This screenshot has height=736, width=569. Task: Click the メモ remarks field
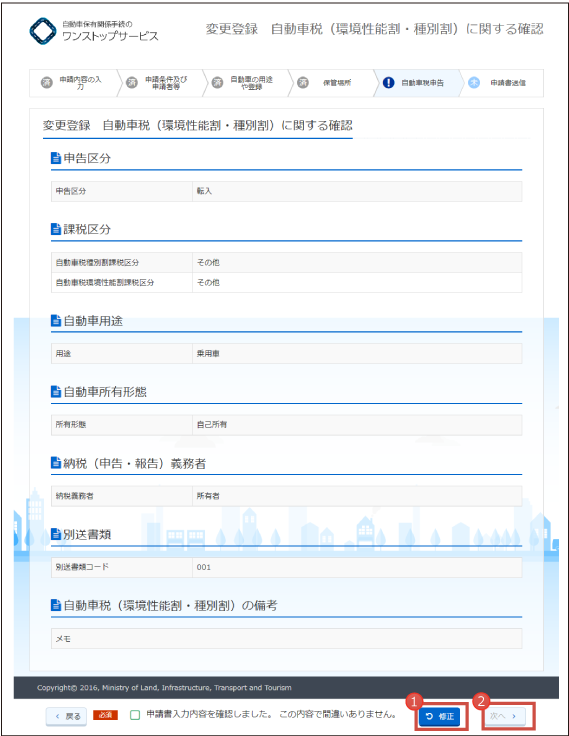tap(286, 639)
